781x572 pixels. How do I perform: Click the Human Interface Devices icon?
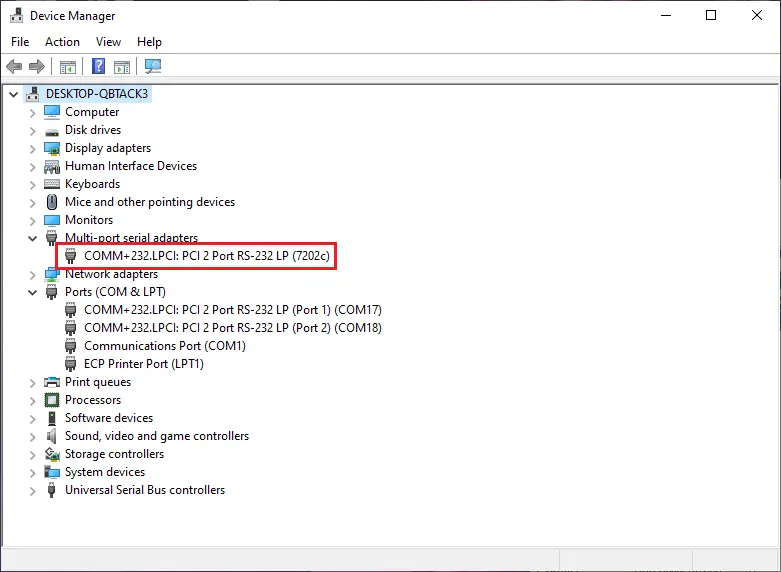[52, 166]
